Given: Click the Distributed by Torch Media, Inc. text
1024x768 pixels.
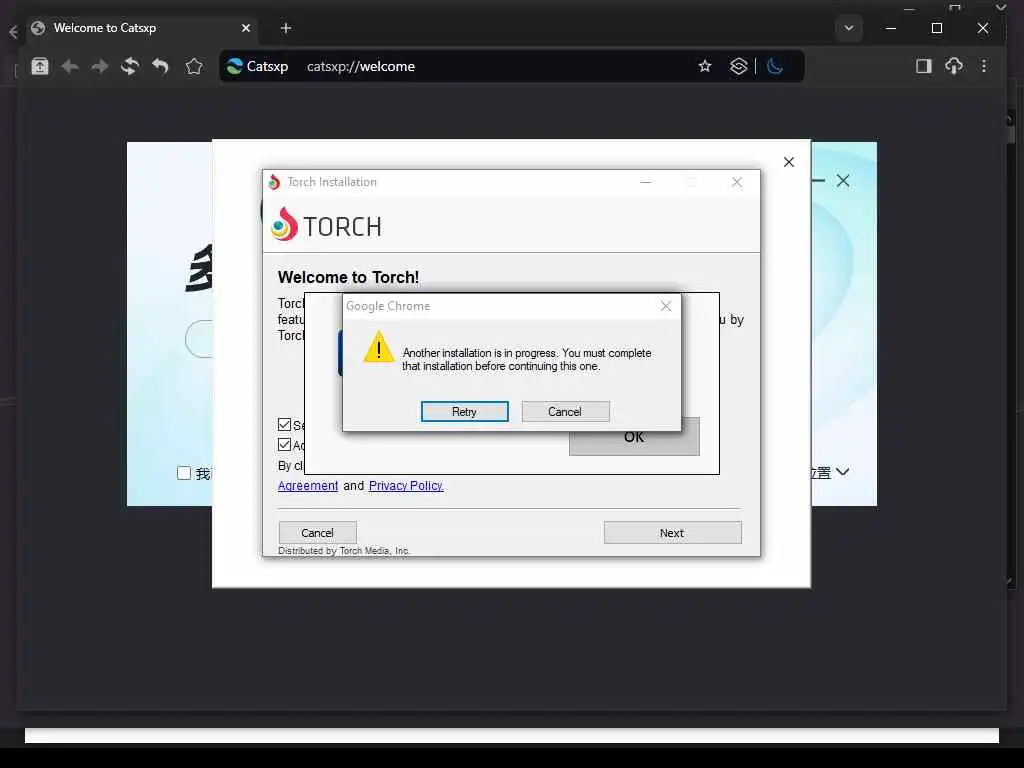Looking at the screenshot, I should pos(344,551).
